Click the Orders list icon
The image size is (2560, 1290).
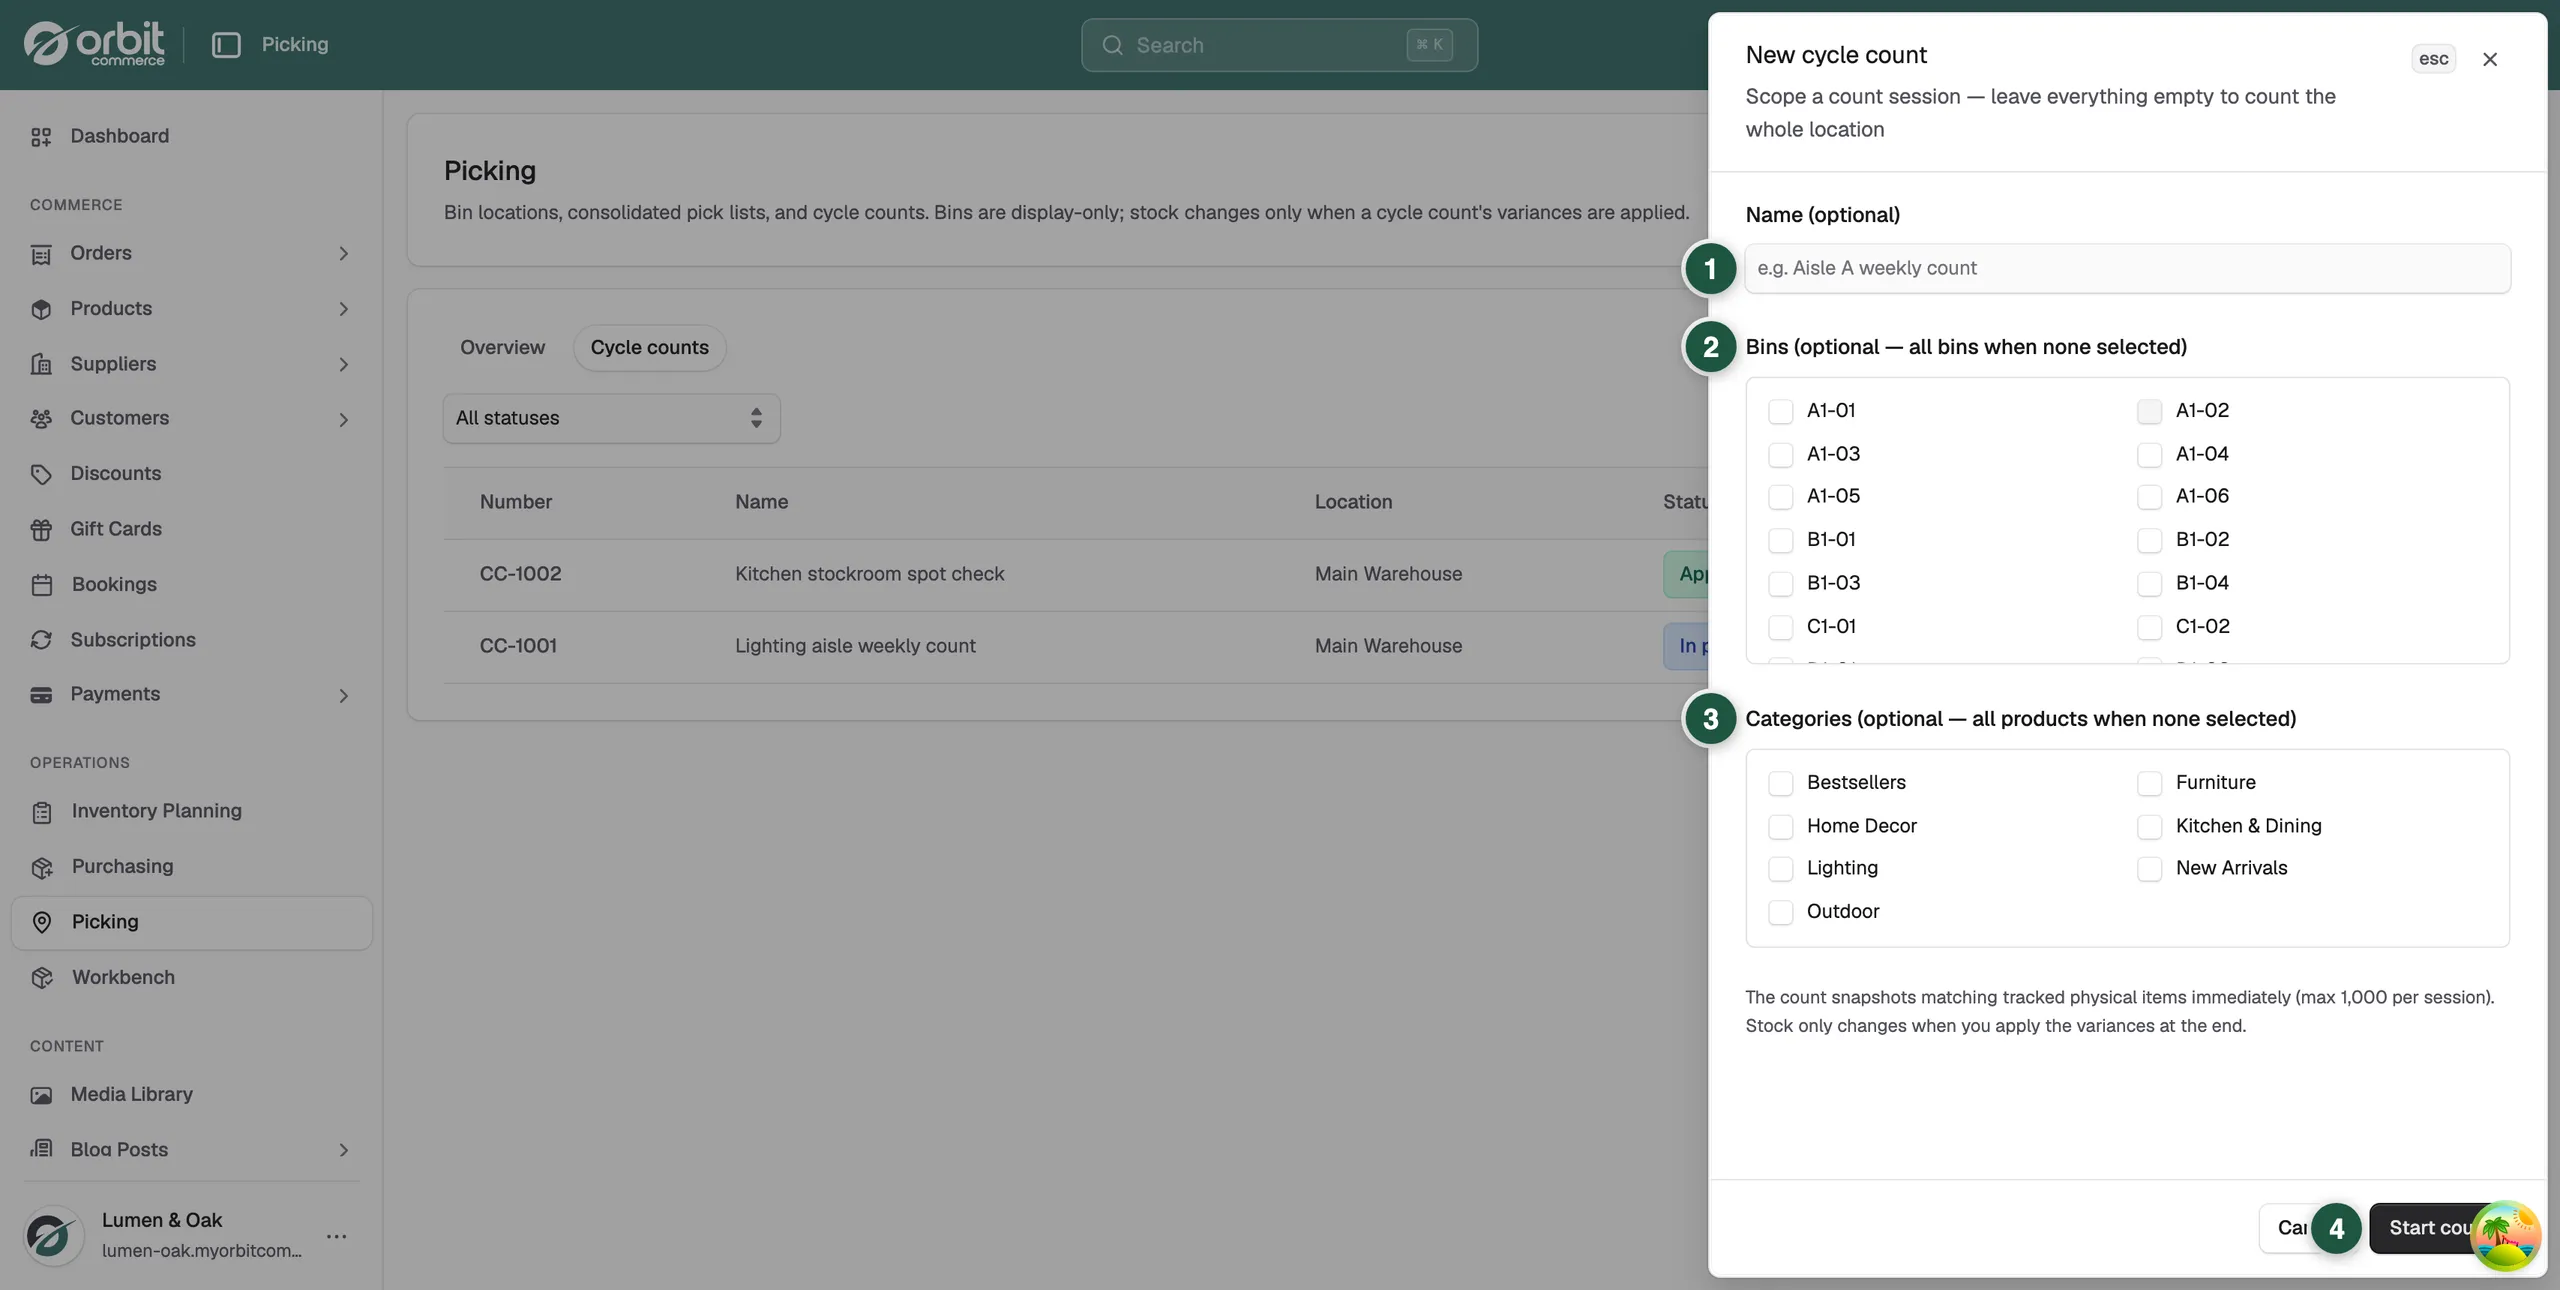pos(41,254)
